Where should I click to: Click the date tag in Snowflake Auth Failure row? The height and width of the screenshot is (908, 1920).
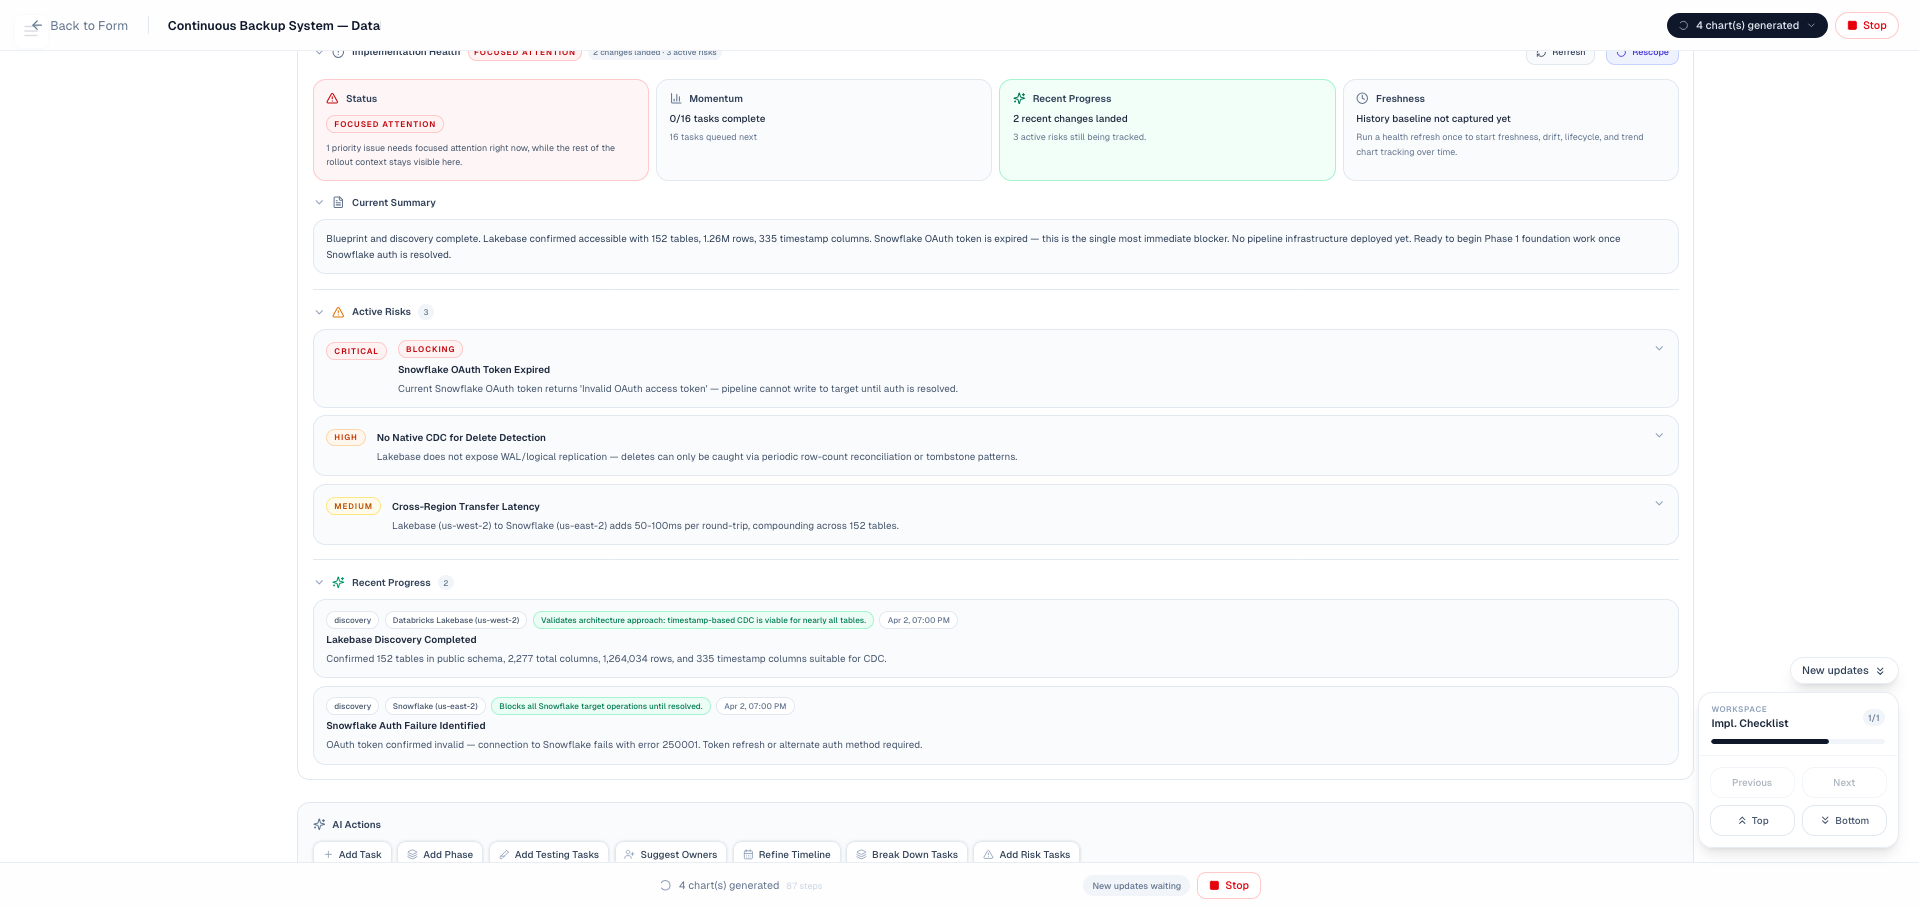click(x=755, y=706)
